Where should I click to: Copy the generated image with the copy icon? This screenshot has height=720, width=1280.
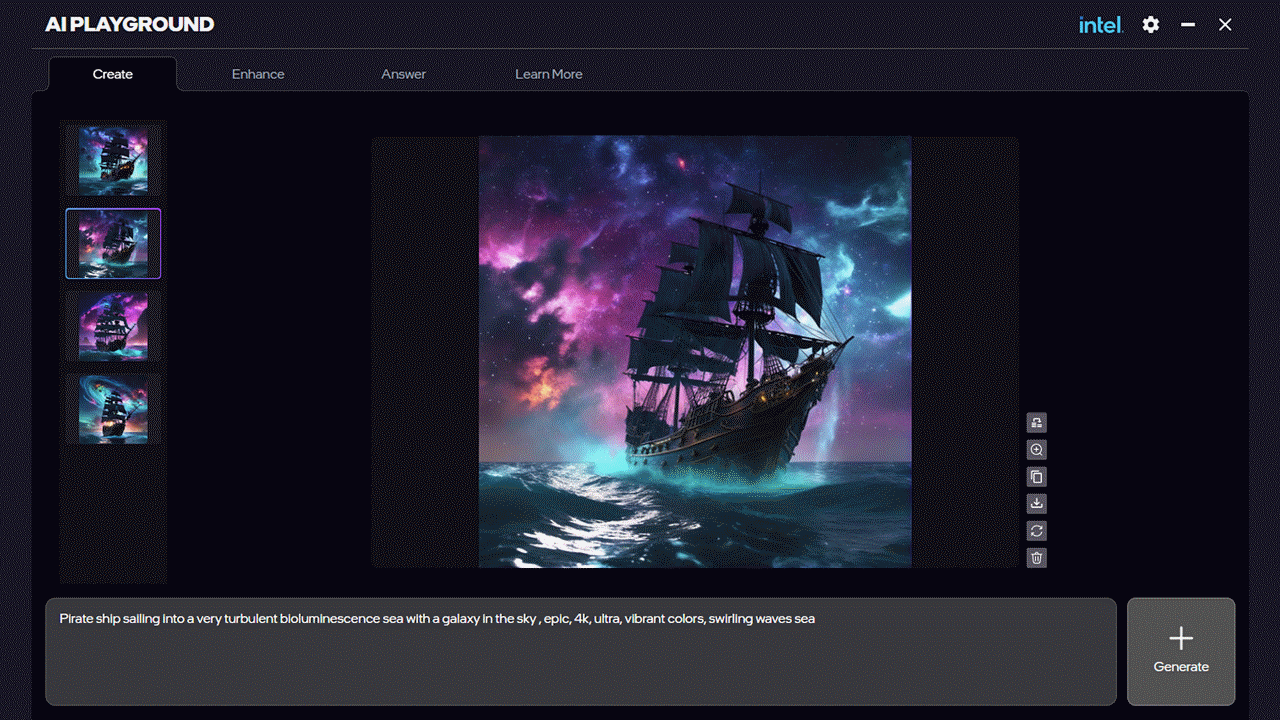[x=1037, y=477]
